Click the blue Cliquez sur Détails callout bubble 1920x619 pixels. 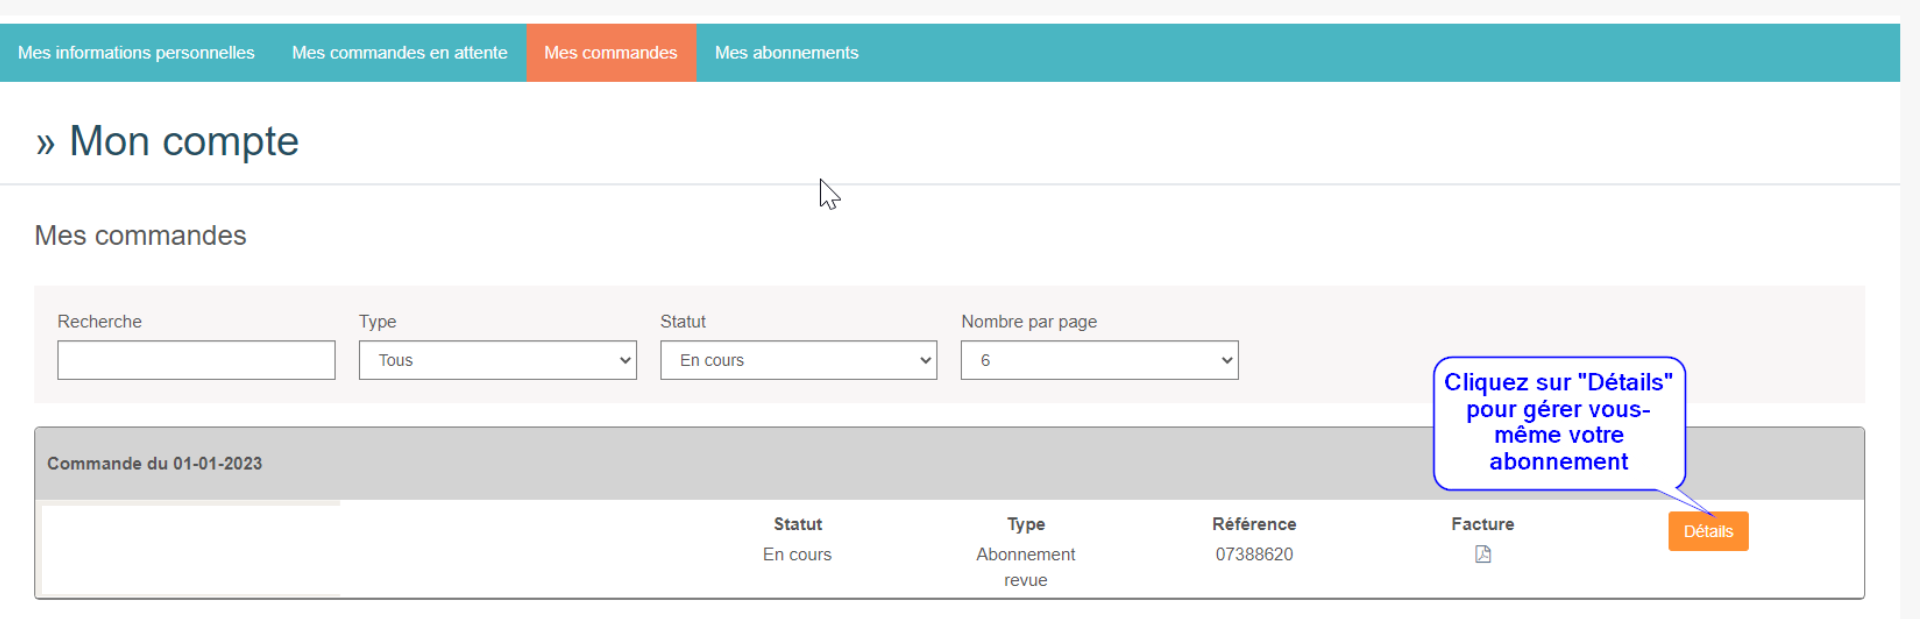(1558, 422)
